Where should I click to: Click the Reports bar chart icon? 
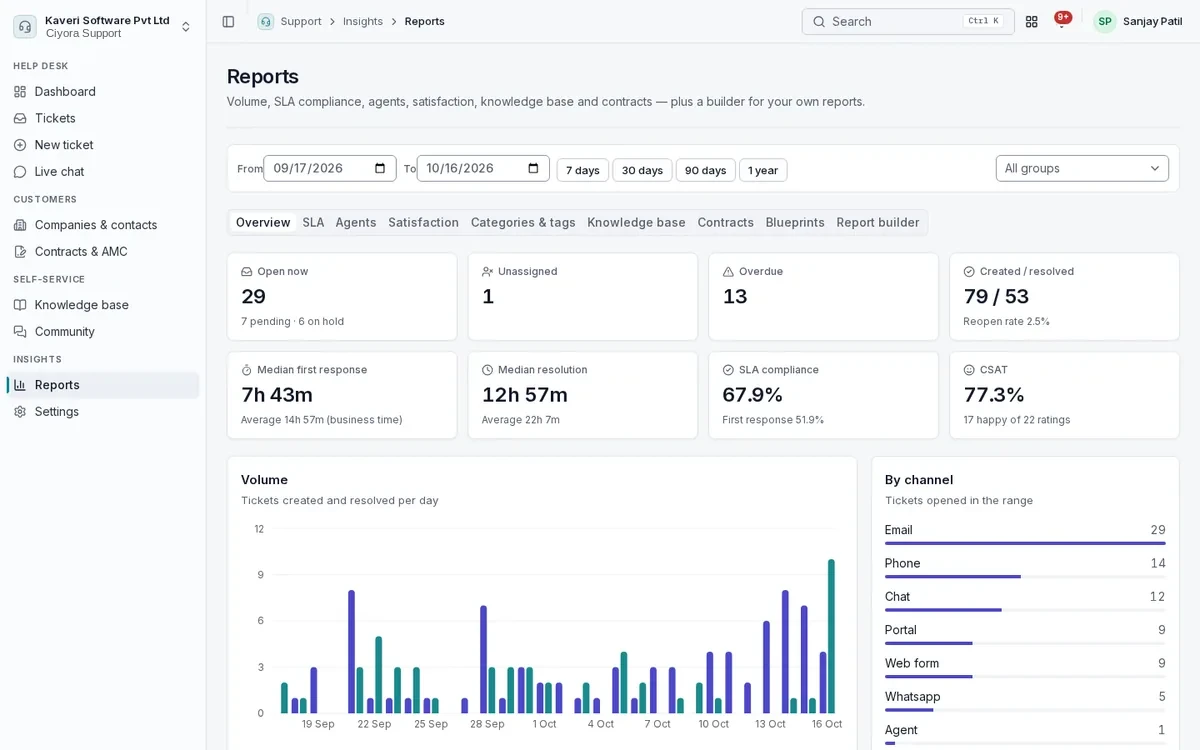click(20, 385)
